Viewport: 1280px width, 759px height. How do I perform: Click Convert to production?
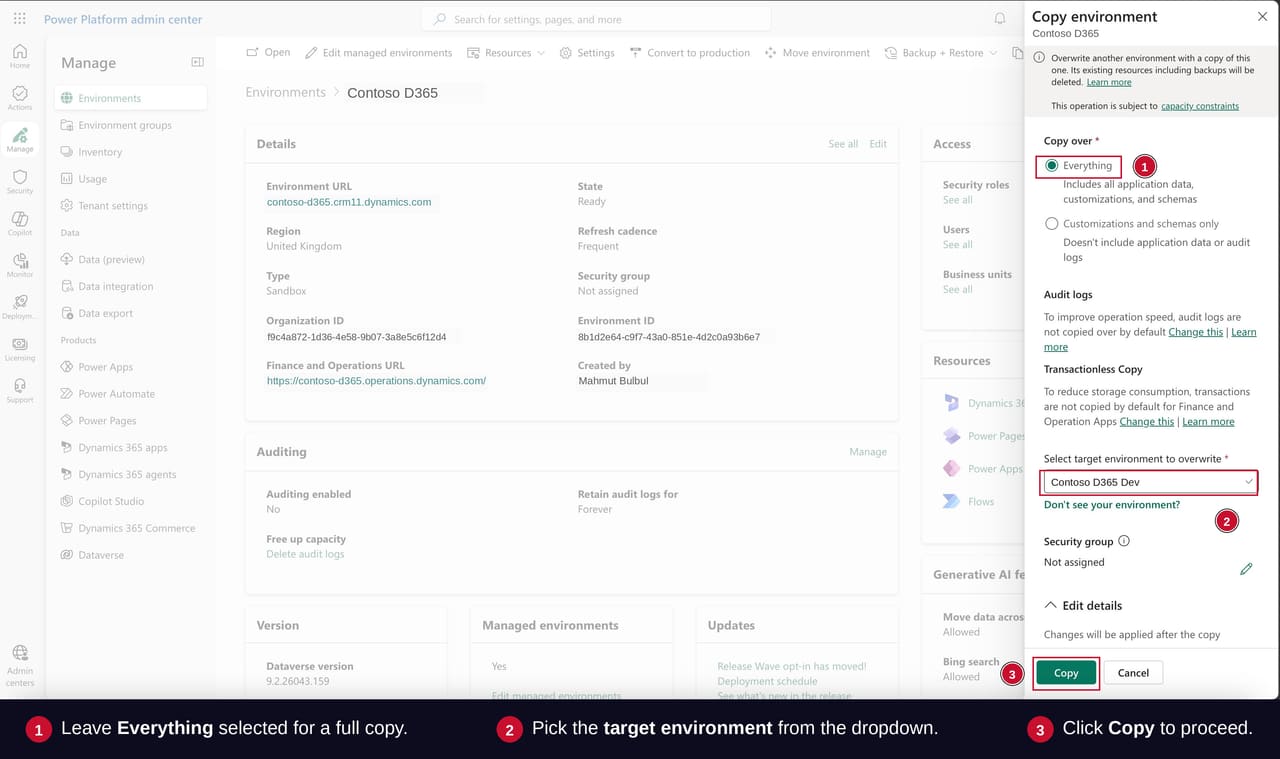(x=690, y=53)
